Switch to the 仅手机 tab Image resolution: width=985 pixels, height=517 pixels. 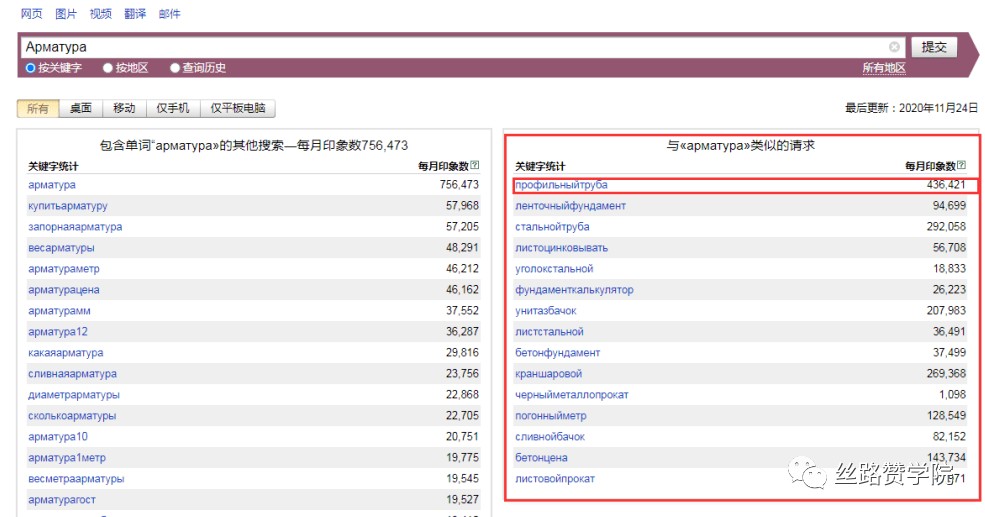click(x=172, y=108)
